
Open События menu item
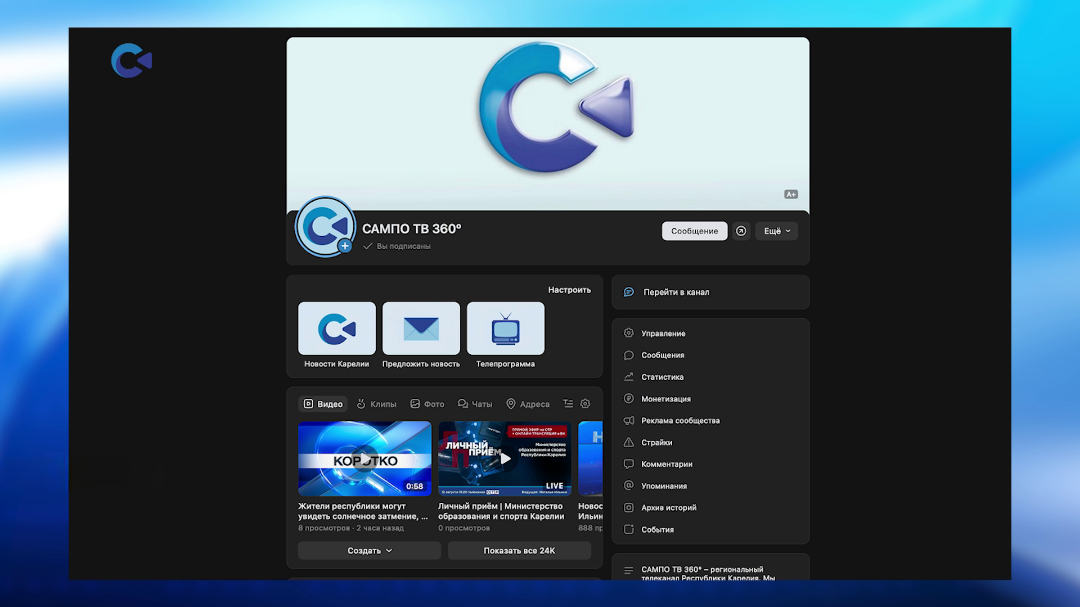pyautogui.click(x=711, y=530)
